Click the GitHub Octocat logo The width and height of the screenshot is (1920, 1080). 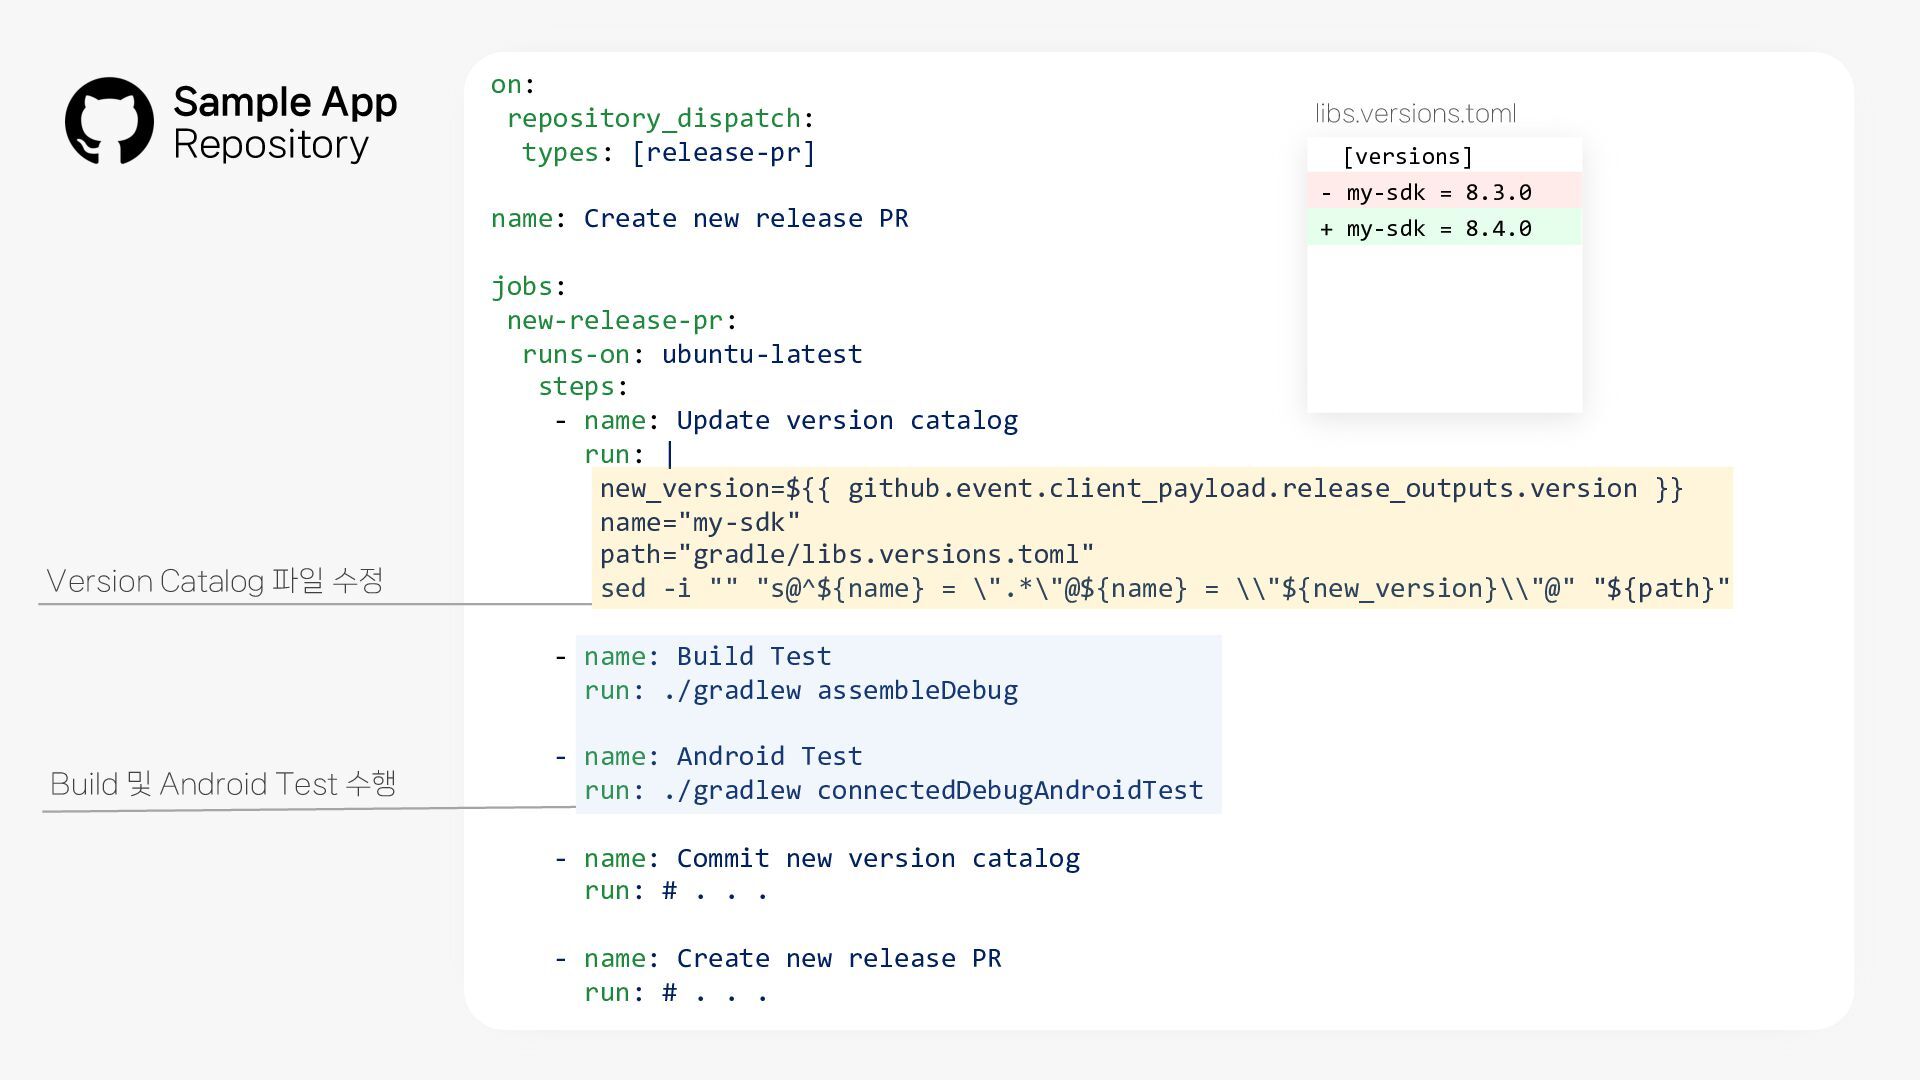point(109,121)
